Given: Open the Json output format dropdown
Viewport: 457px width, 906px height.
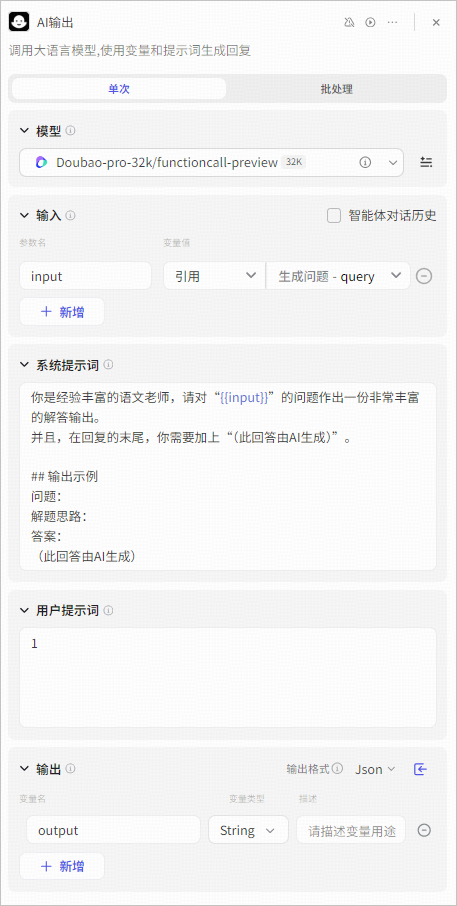Looking at the screenshot, I should 375,769.
